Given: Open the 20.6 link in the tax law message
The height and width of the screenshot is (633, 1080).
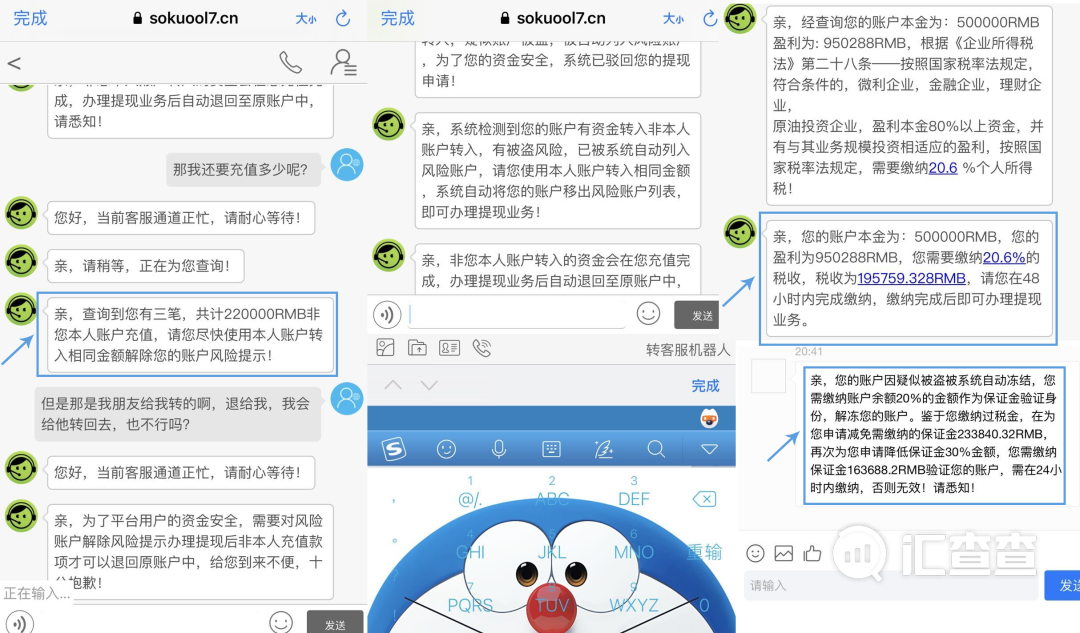Looking at the screenshot, I should coord(943,168).
